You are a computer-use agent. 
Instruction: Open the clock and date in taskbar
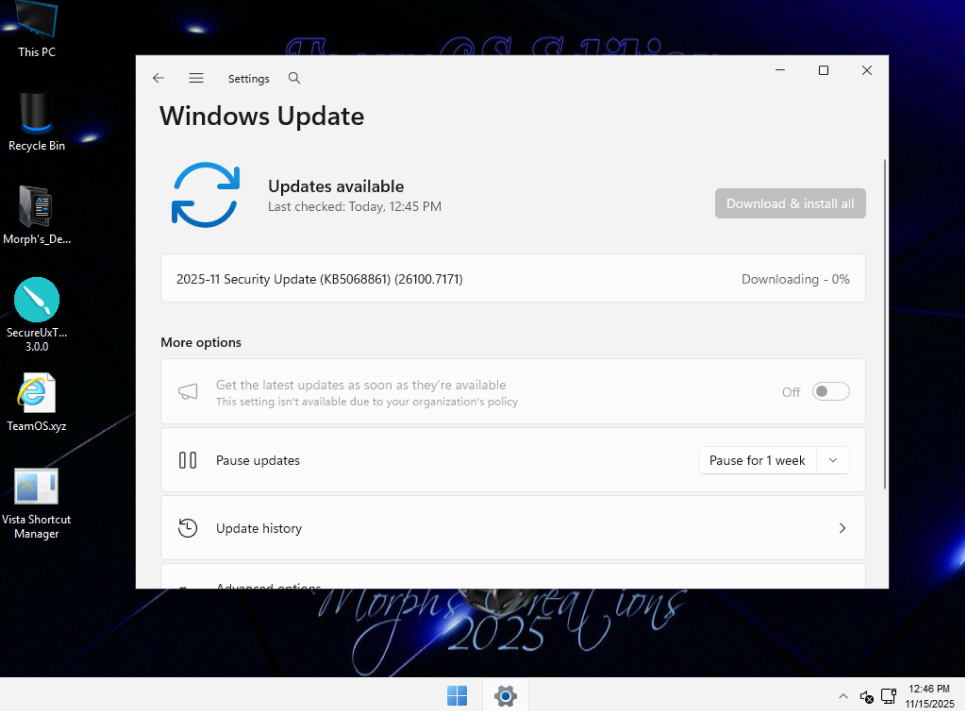(927, 696)
